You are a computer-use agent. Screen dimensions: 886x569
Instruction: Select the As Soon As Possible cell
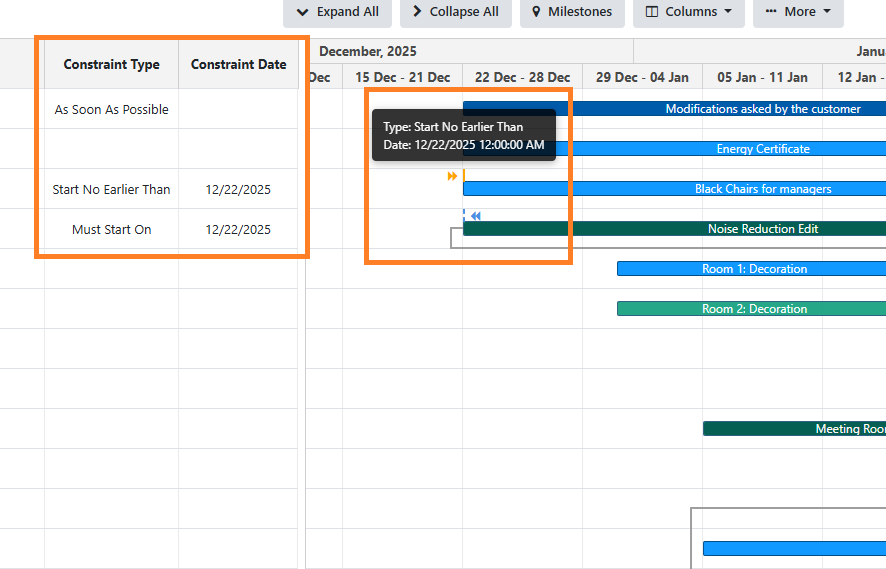[x=111, y=109]
